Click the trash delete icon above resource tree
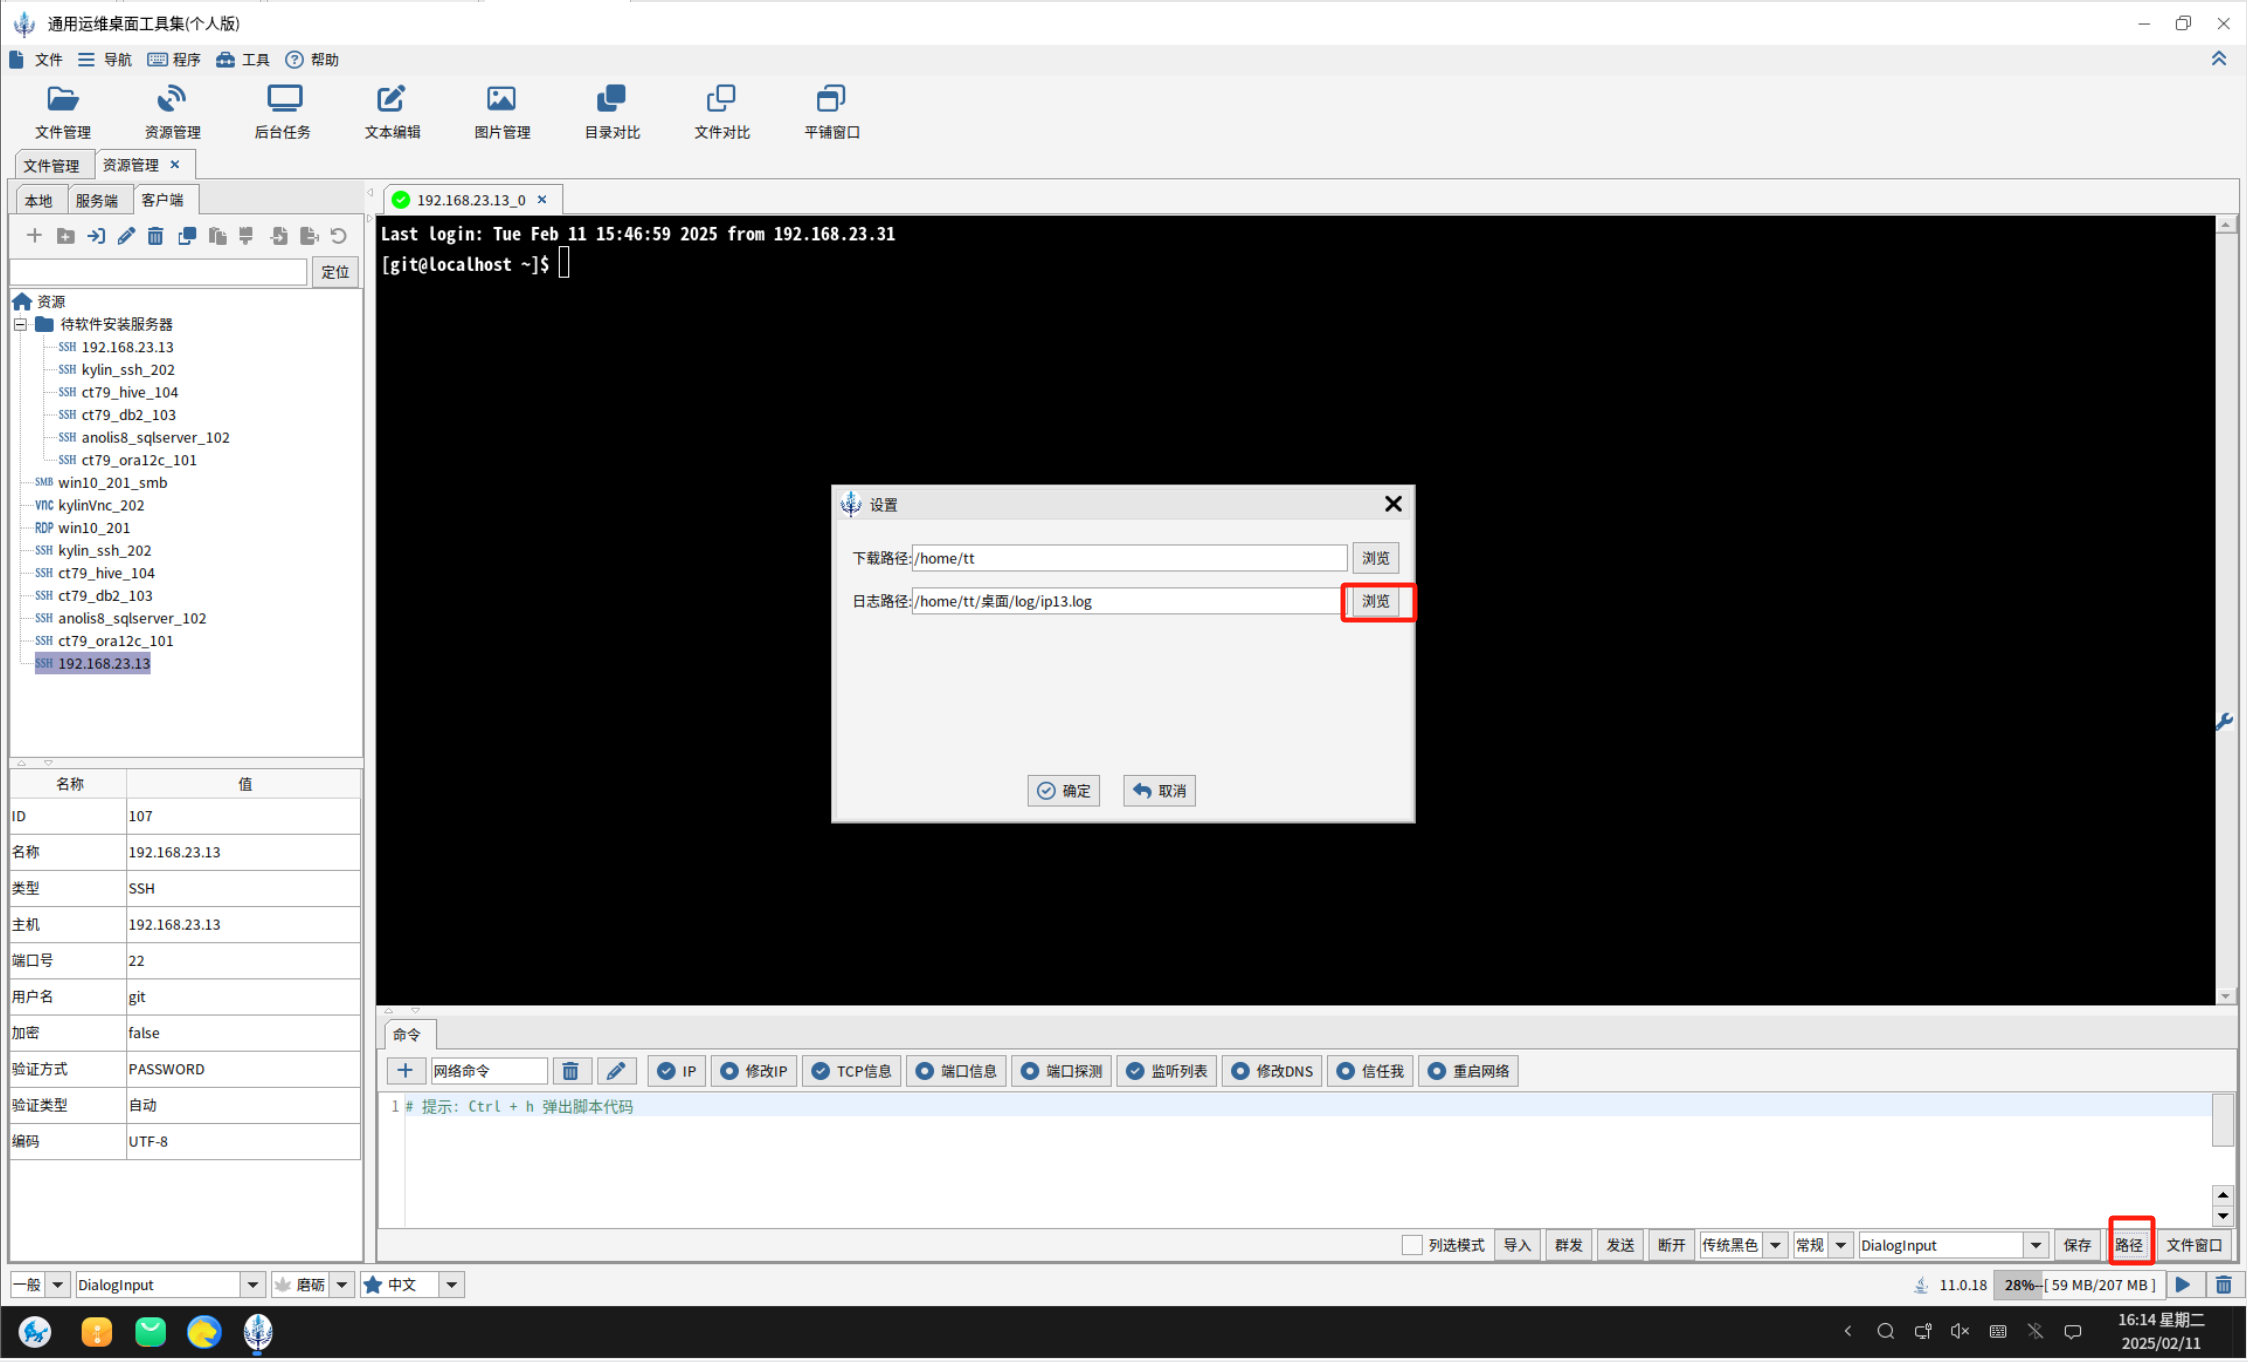The height and width of the screenshot is (1362, 2248). point(155,236)
